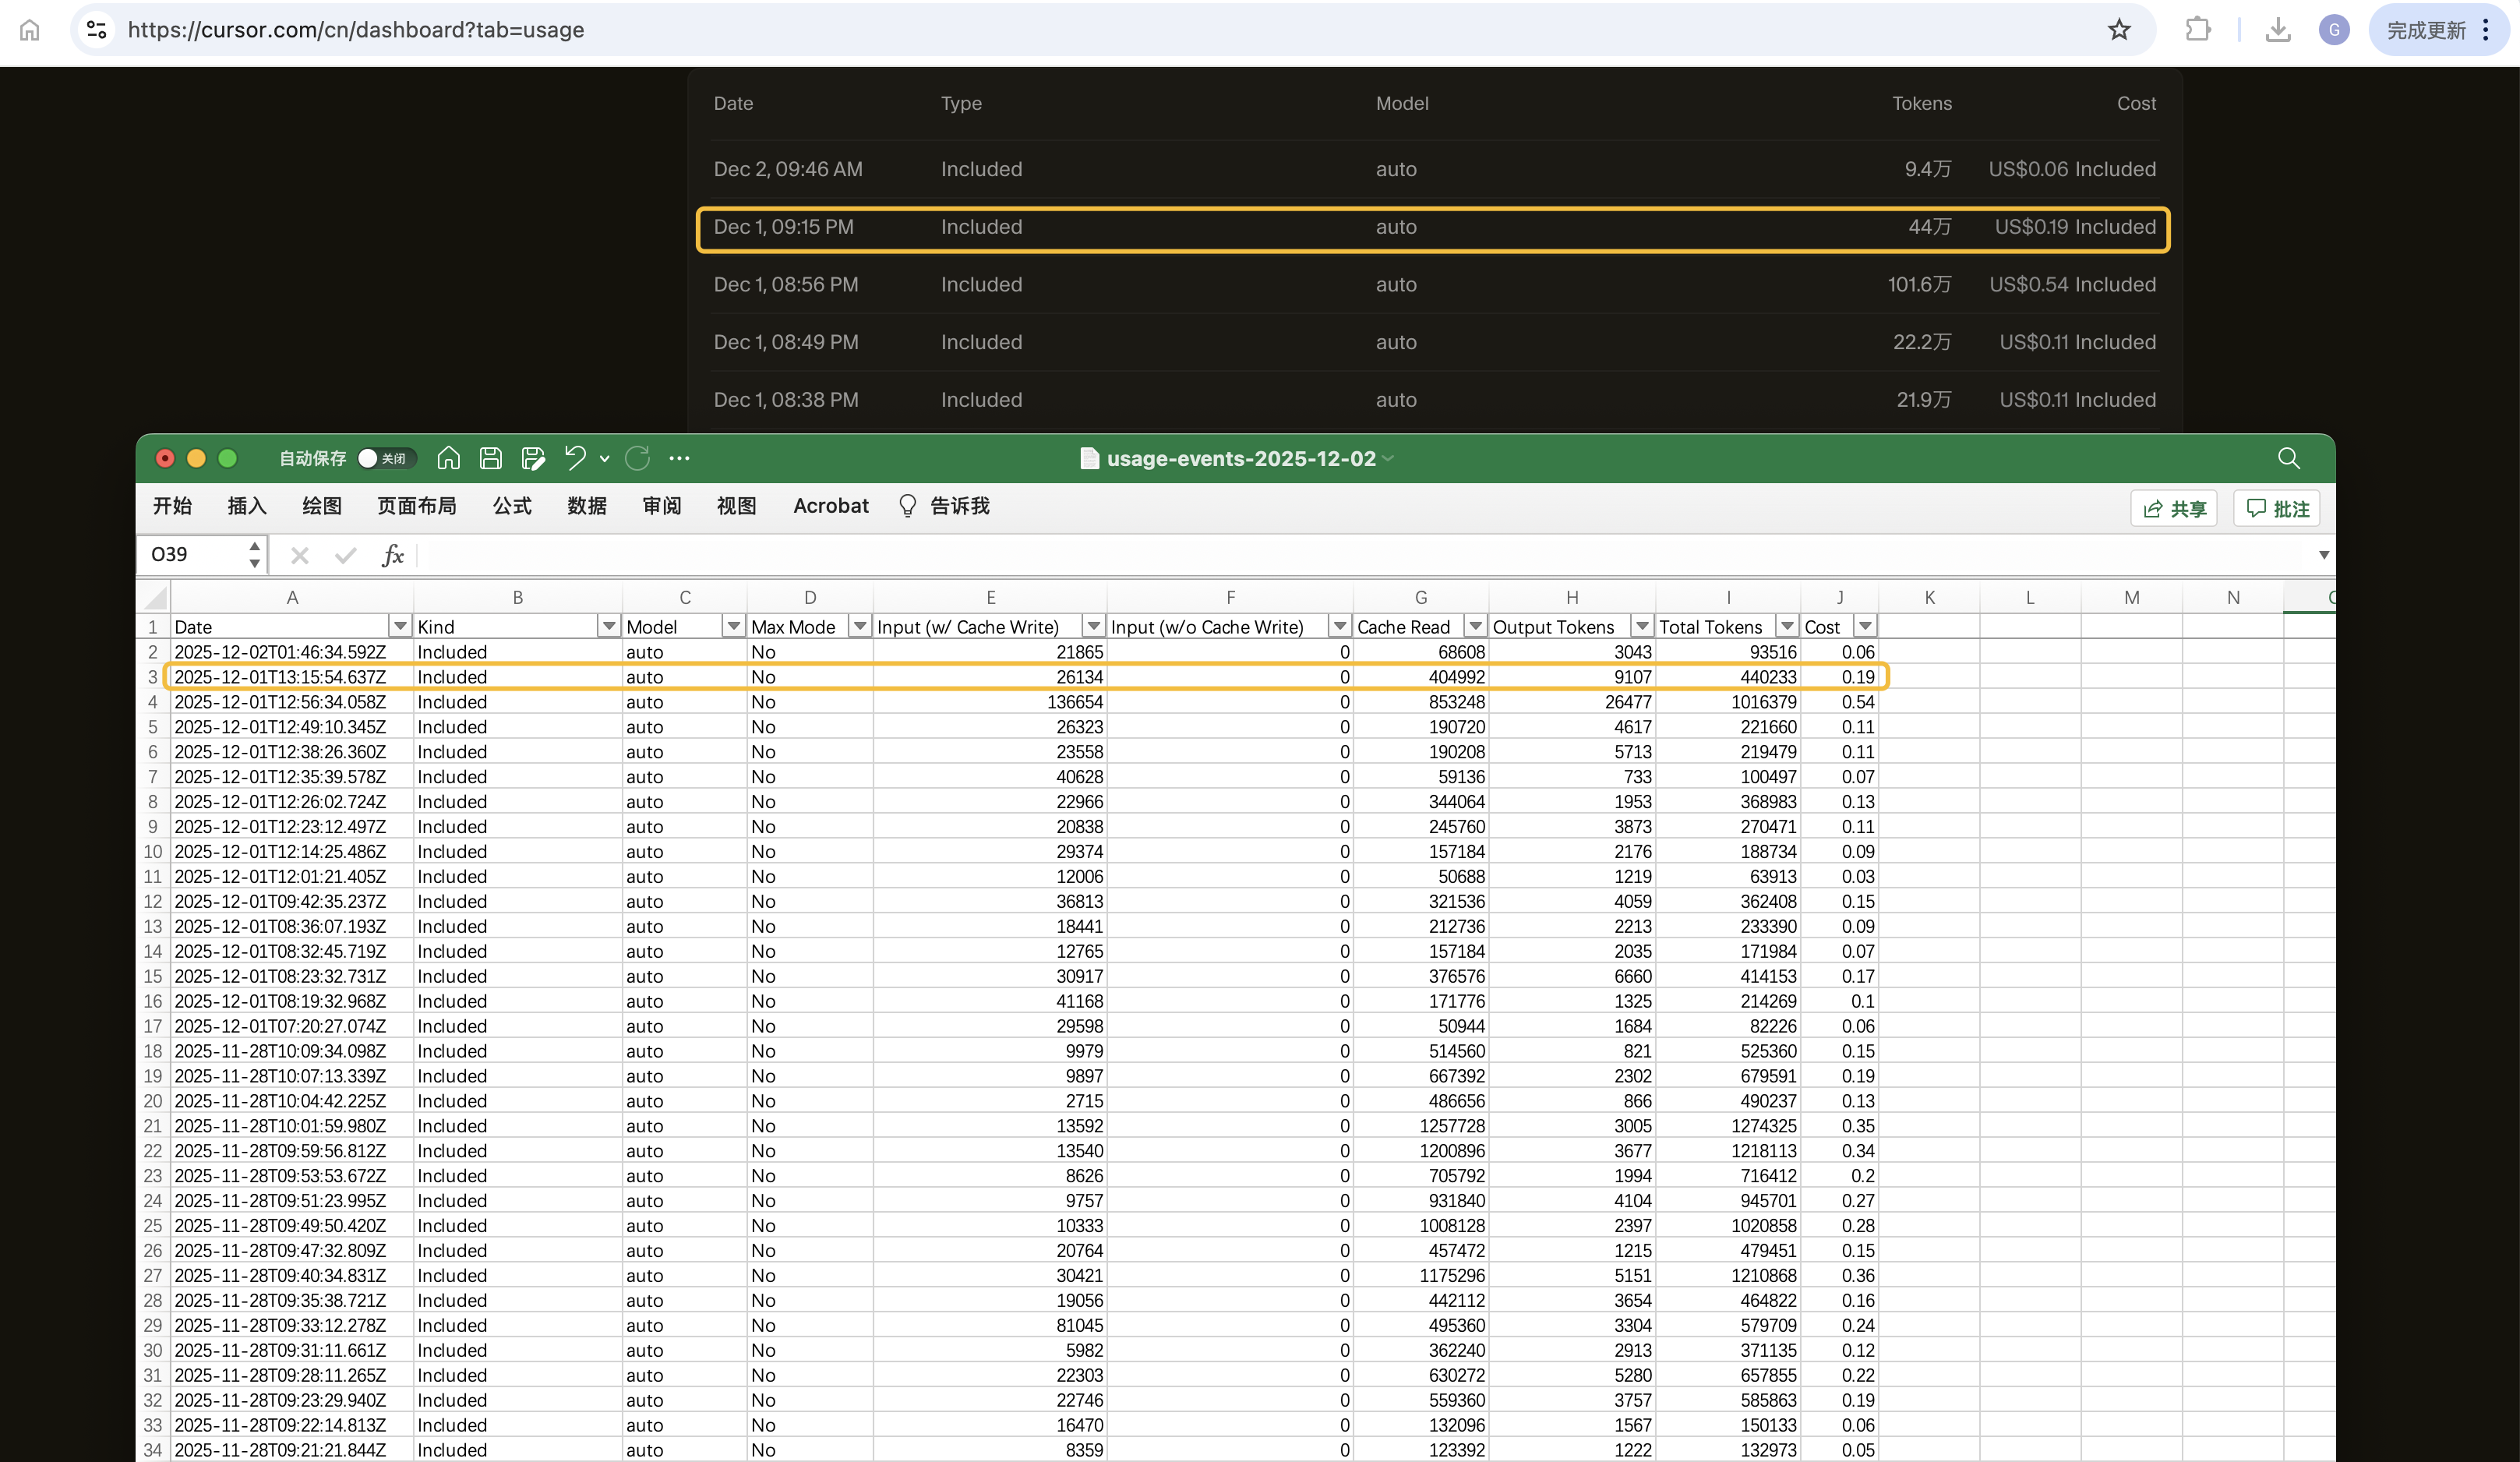Open 批注 comments panel
Image resolution: width=2520 pixels, height=1462 pixels.
(x=2276, y=508)
